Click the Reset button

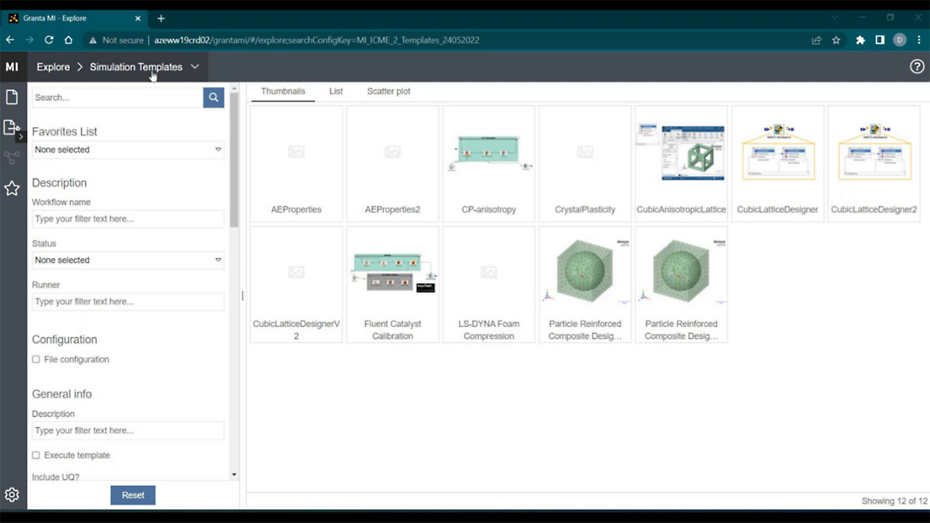pos(133,495)
